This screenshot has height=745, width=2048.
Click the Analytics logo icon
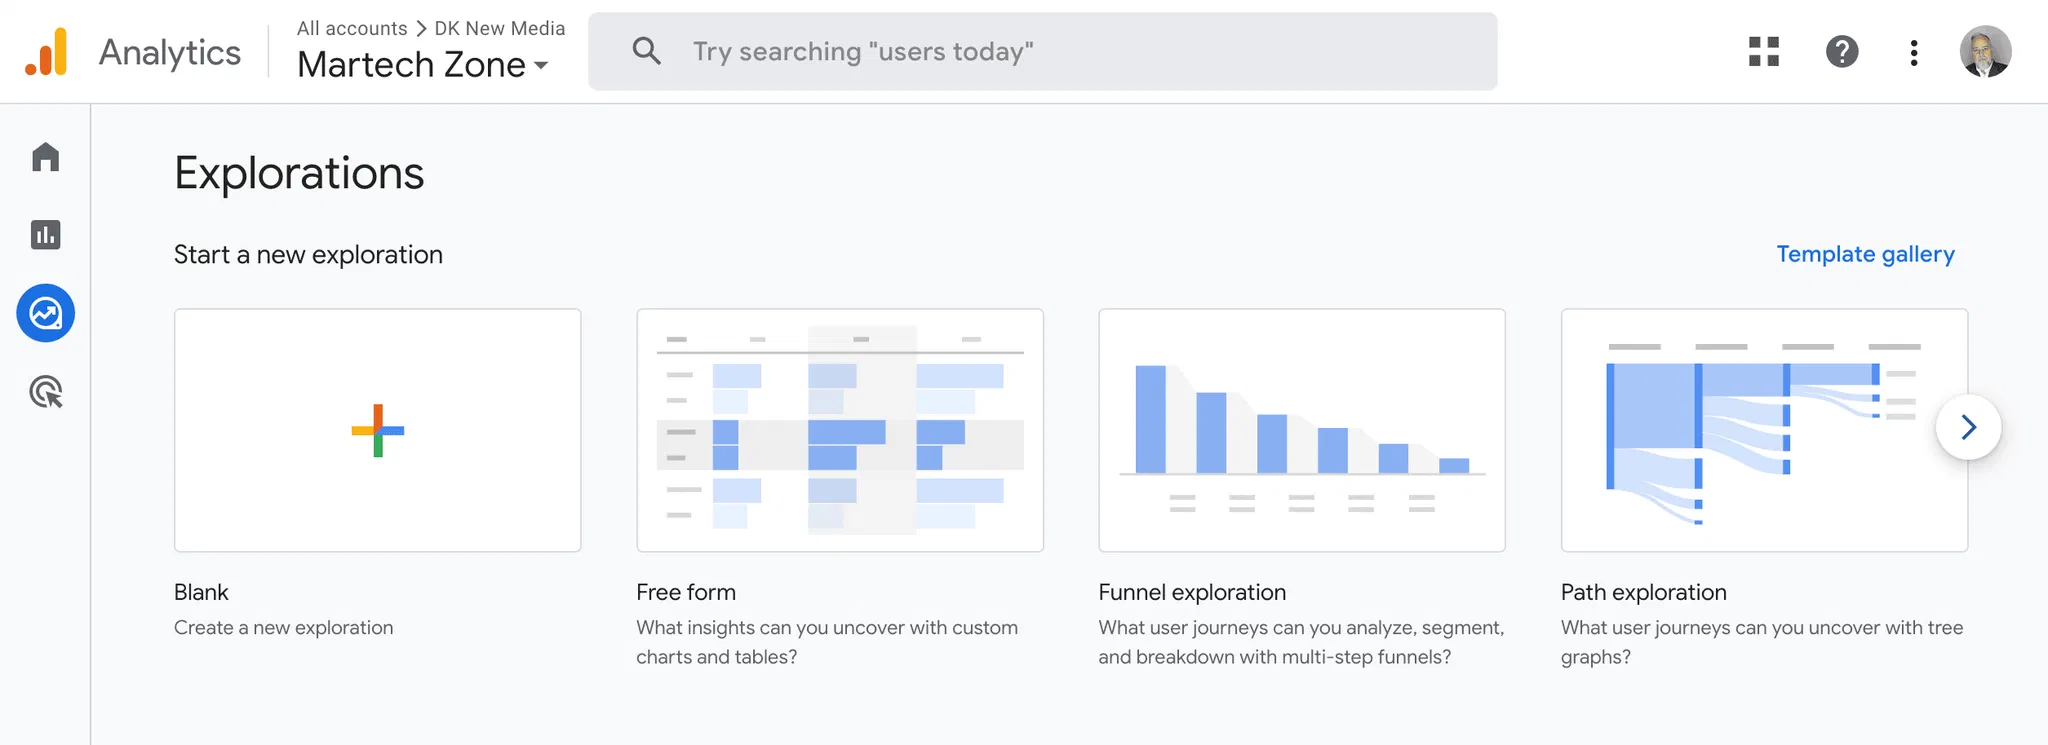(x=46, y=52)
